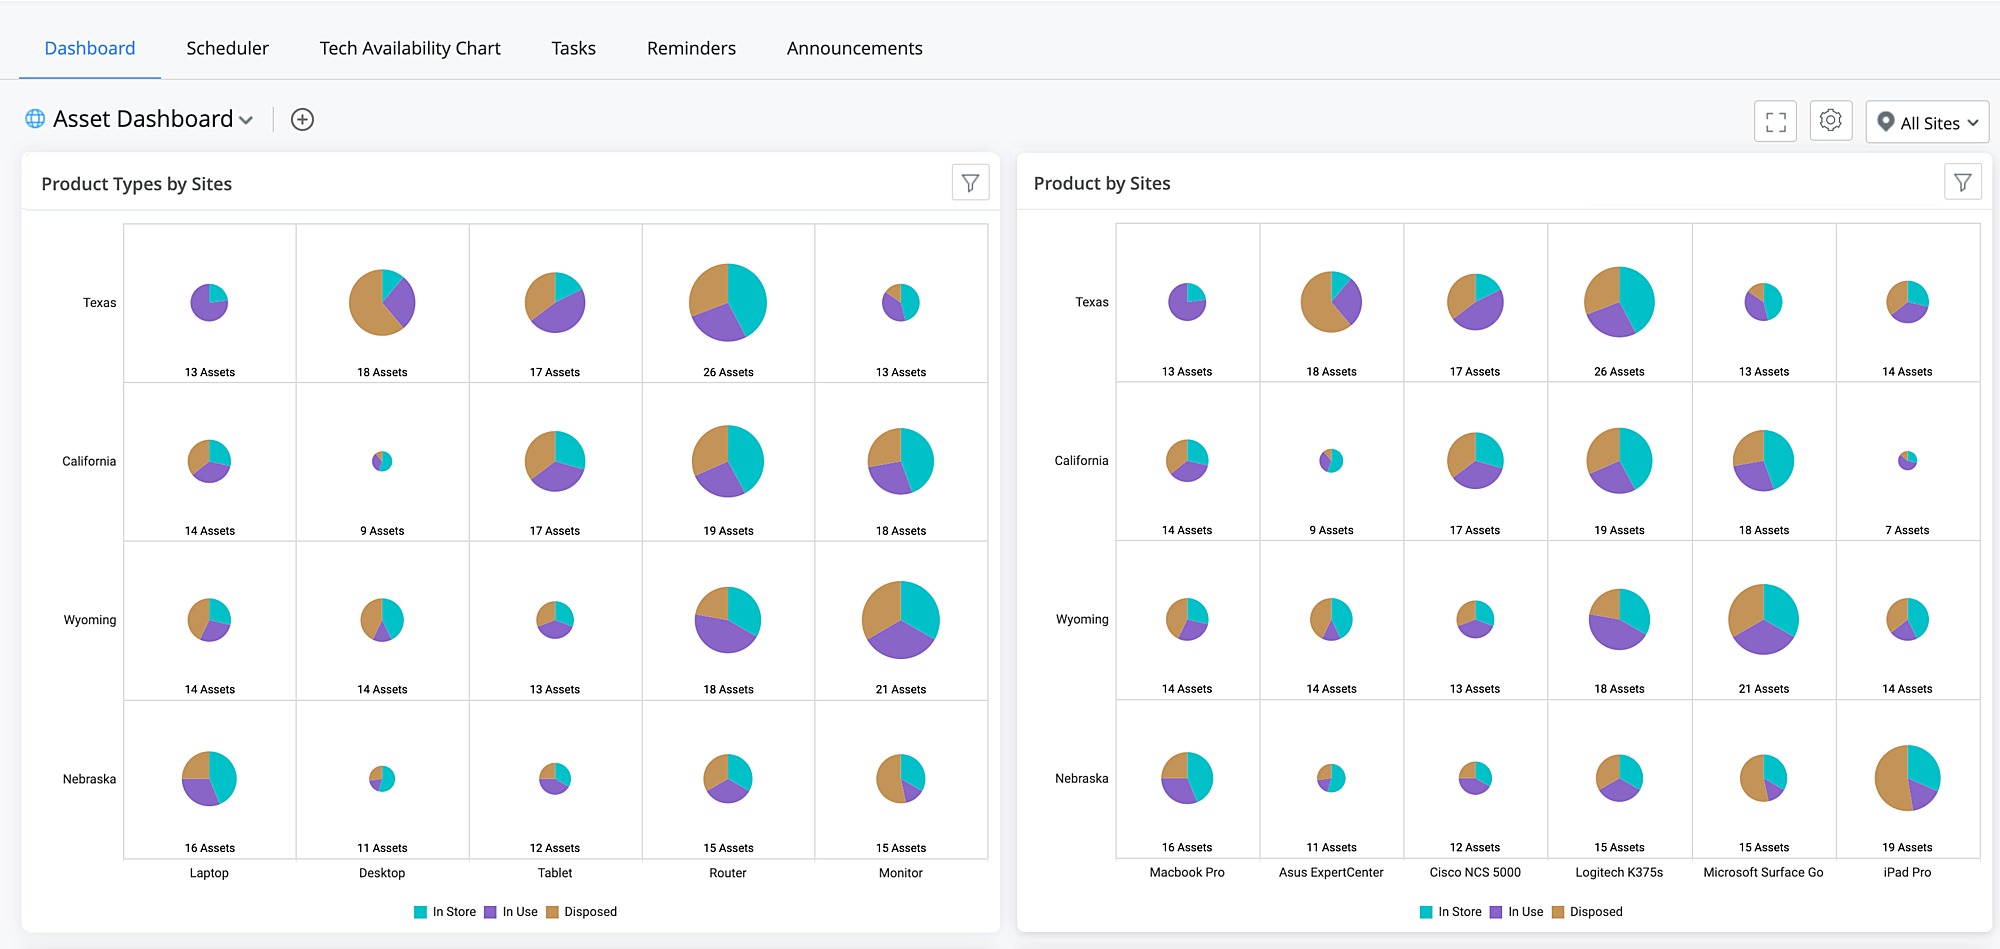Image resolution: width=2000 pixels, height=949 pixels.
Task: Open dashboard settings gear icon
Action: (x=1831, y=121)
